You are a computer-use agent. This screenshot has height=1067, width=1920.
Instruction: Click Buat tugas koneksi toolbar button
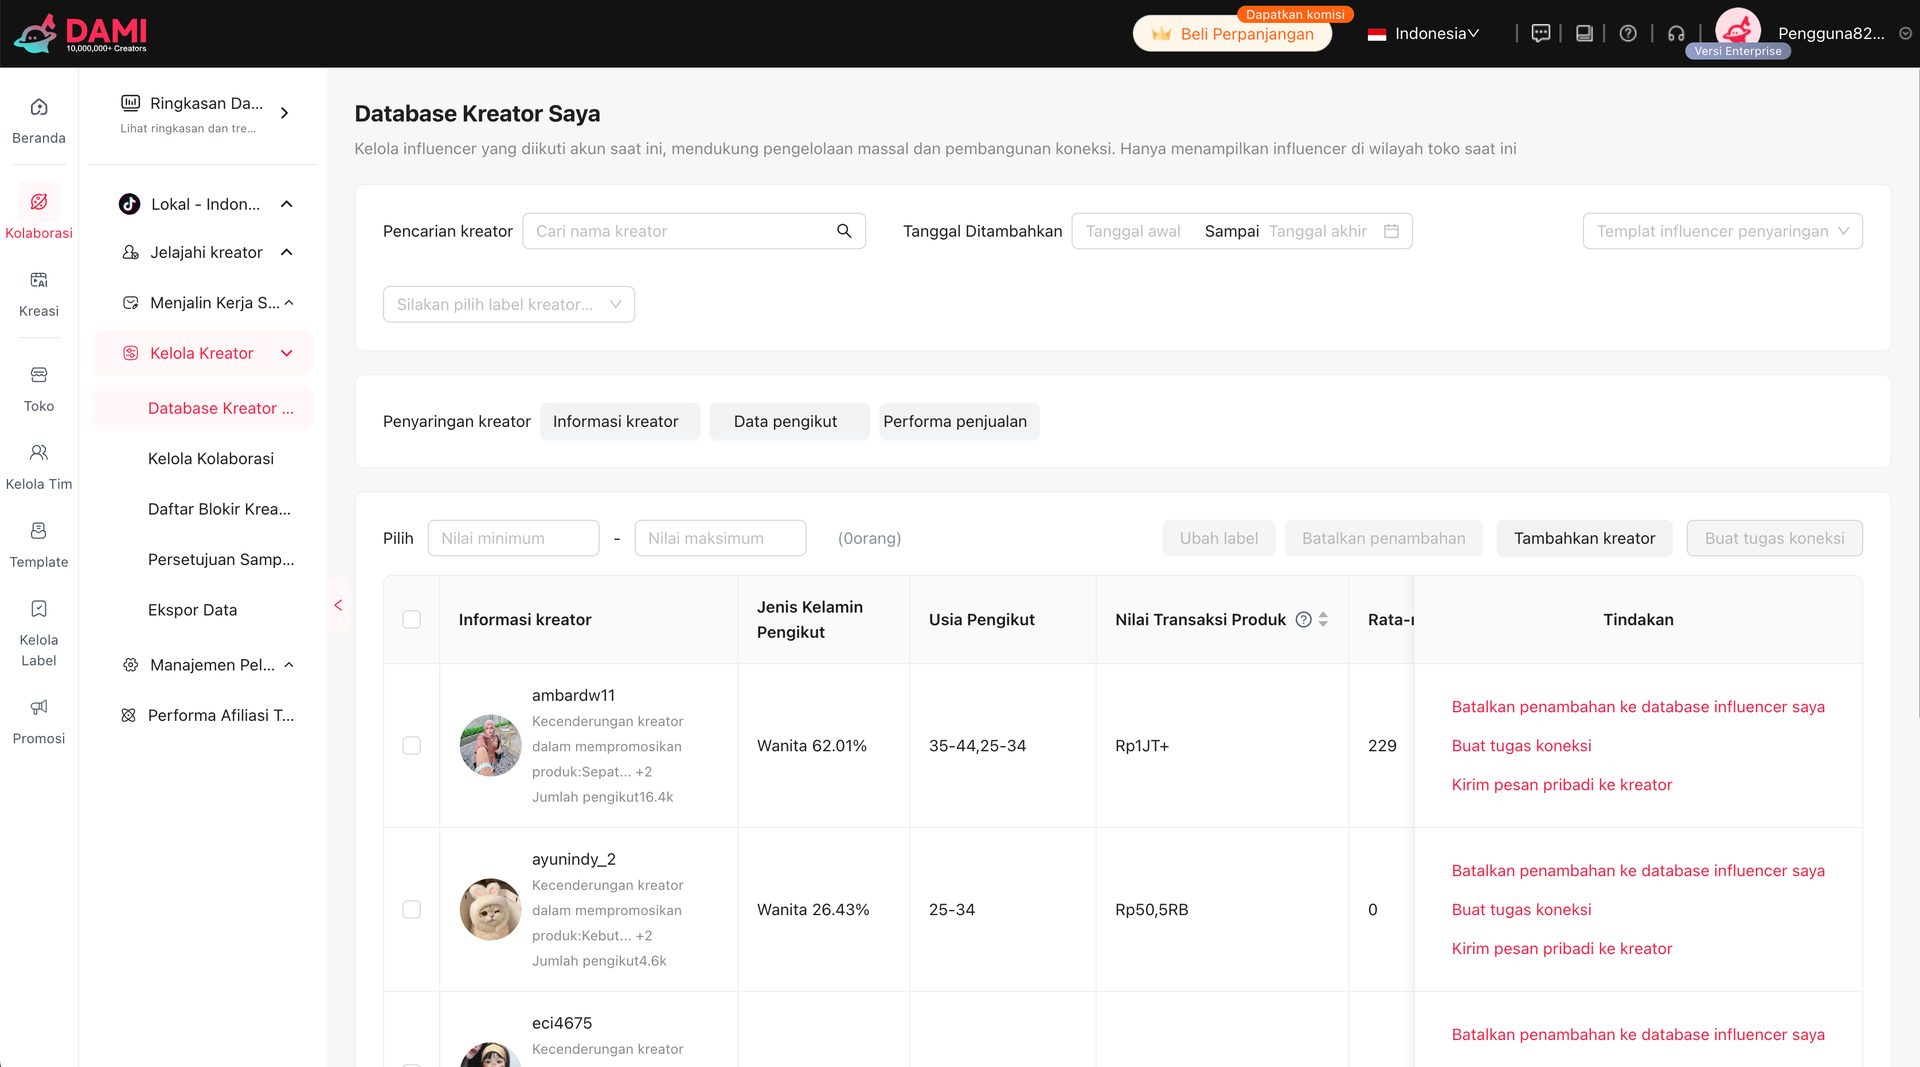tap(1774, 538)
